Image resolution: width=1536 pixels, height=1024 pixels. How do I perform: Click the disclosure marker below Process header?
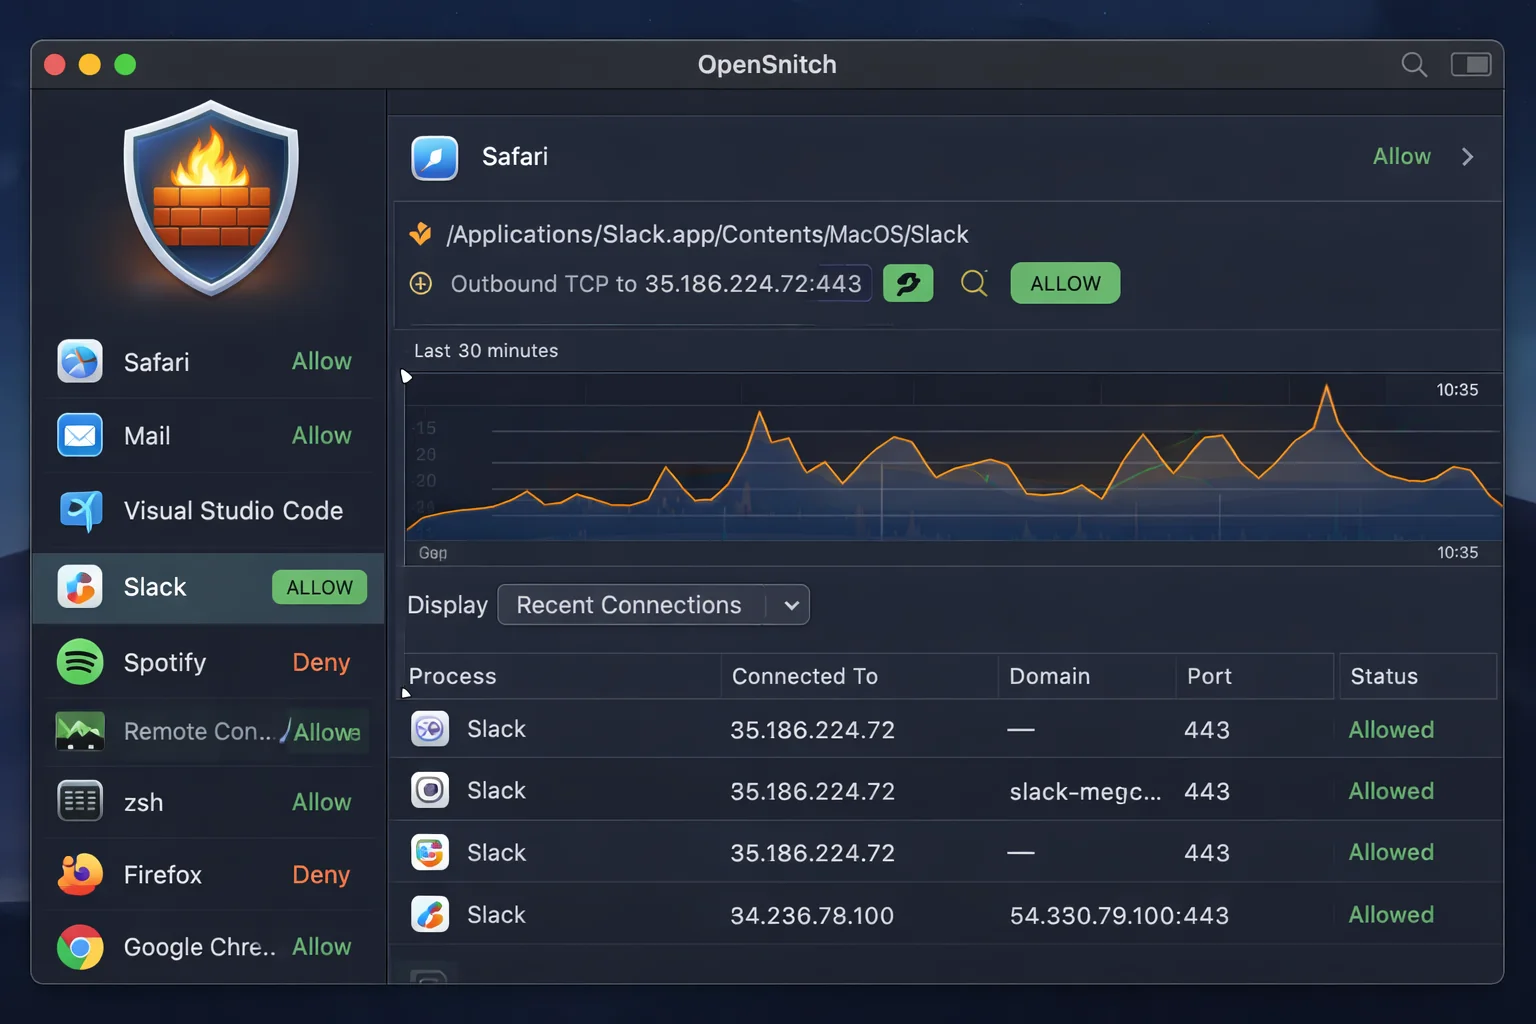[x=406, y=693]
